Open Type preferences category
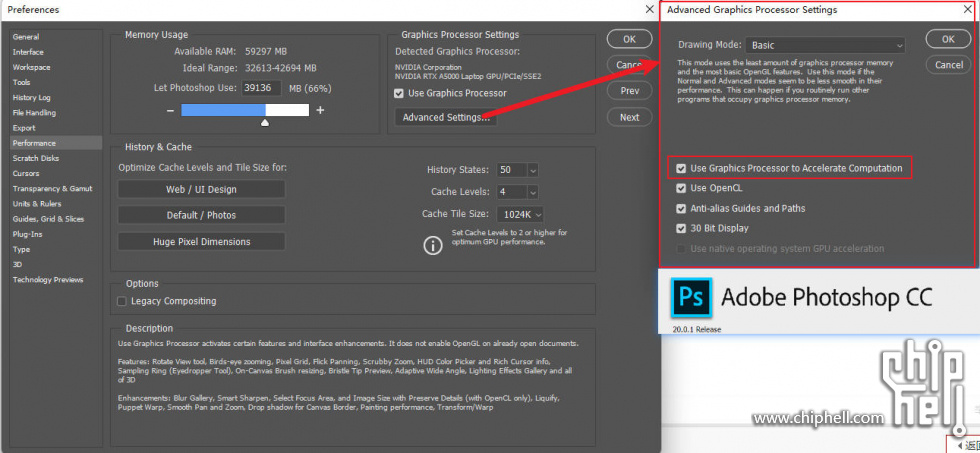The image size is (980, 453). [21, 249]
